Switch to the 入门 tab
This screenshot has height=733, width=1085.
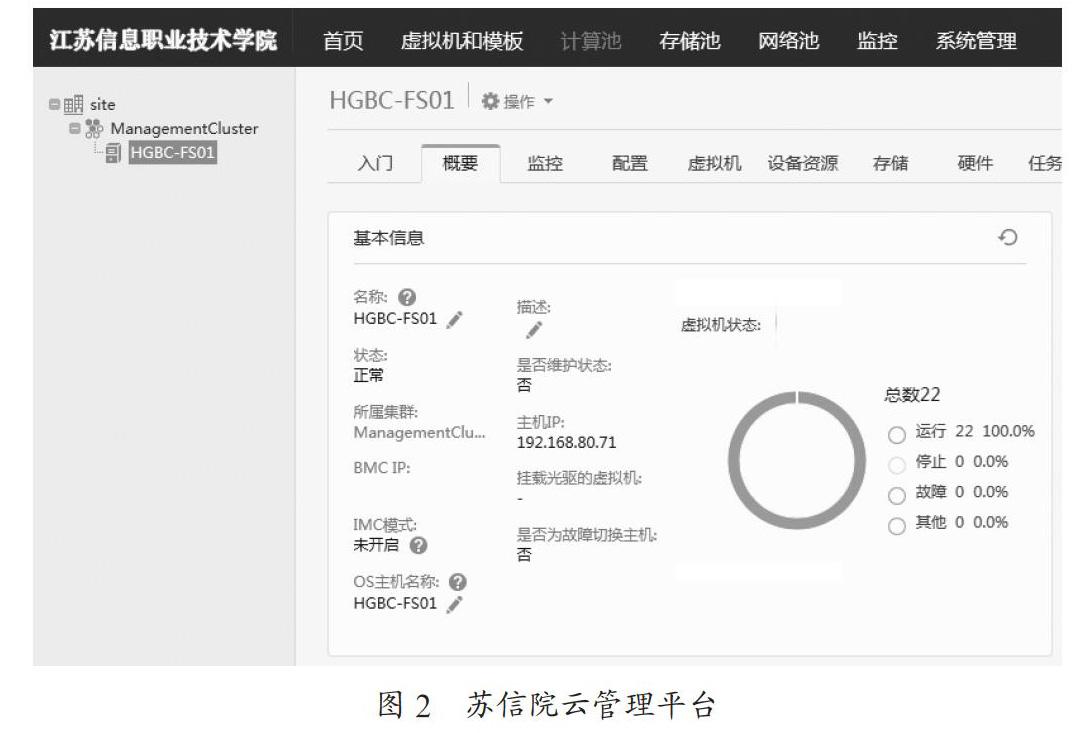pyautogui.click(x=375, y=163)
